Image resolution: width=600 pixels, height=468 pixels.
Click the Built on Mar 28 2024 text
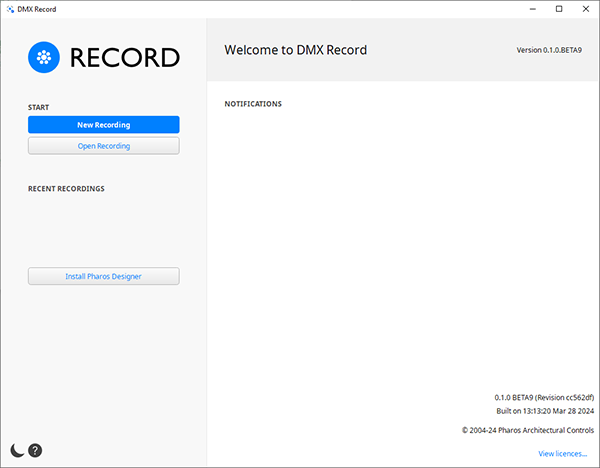545,411
